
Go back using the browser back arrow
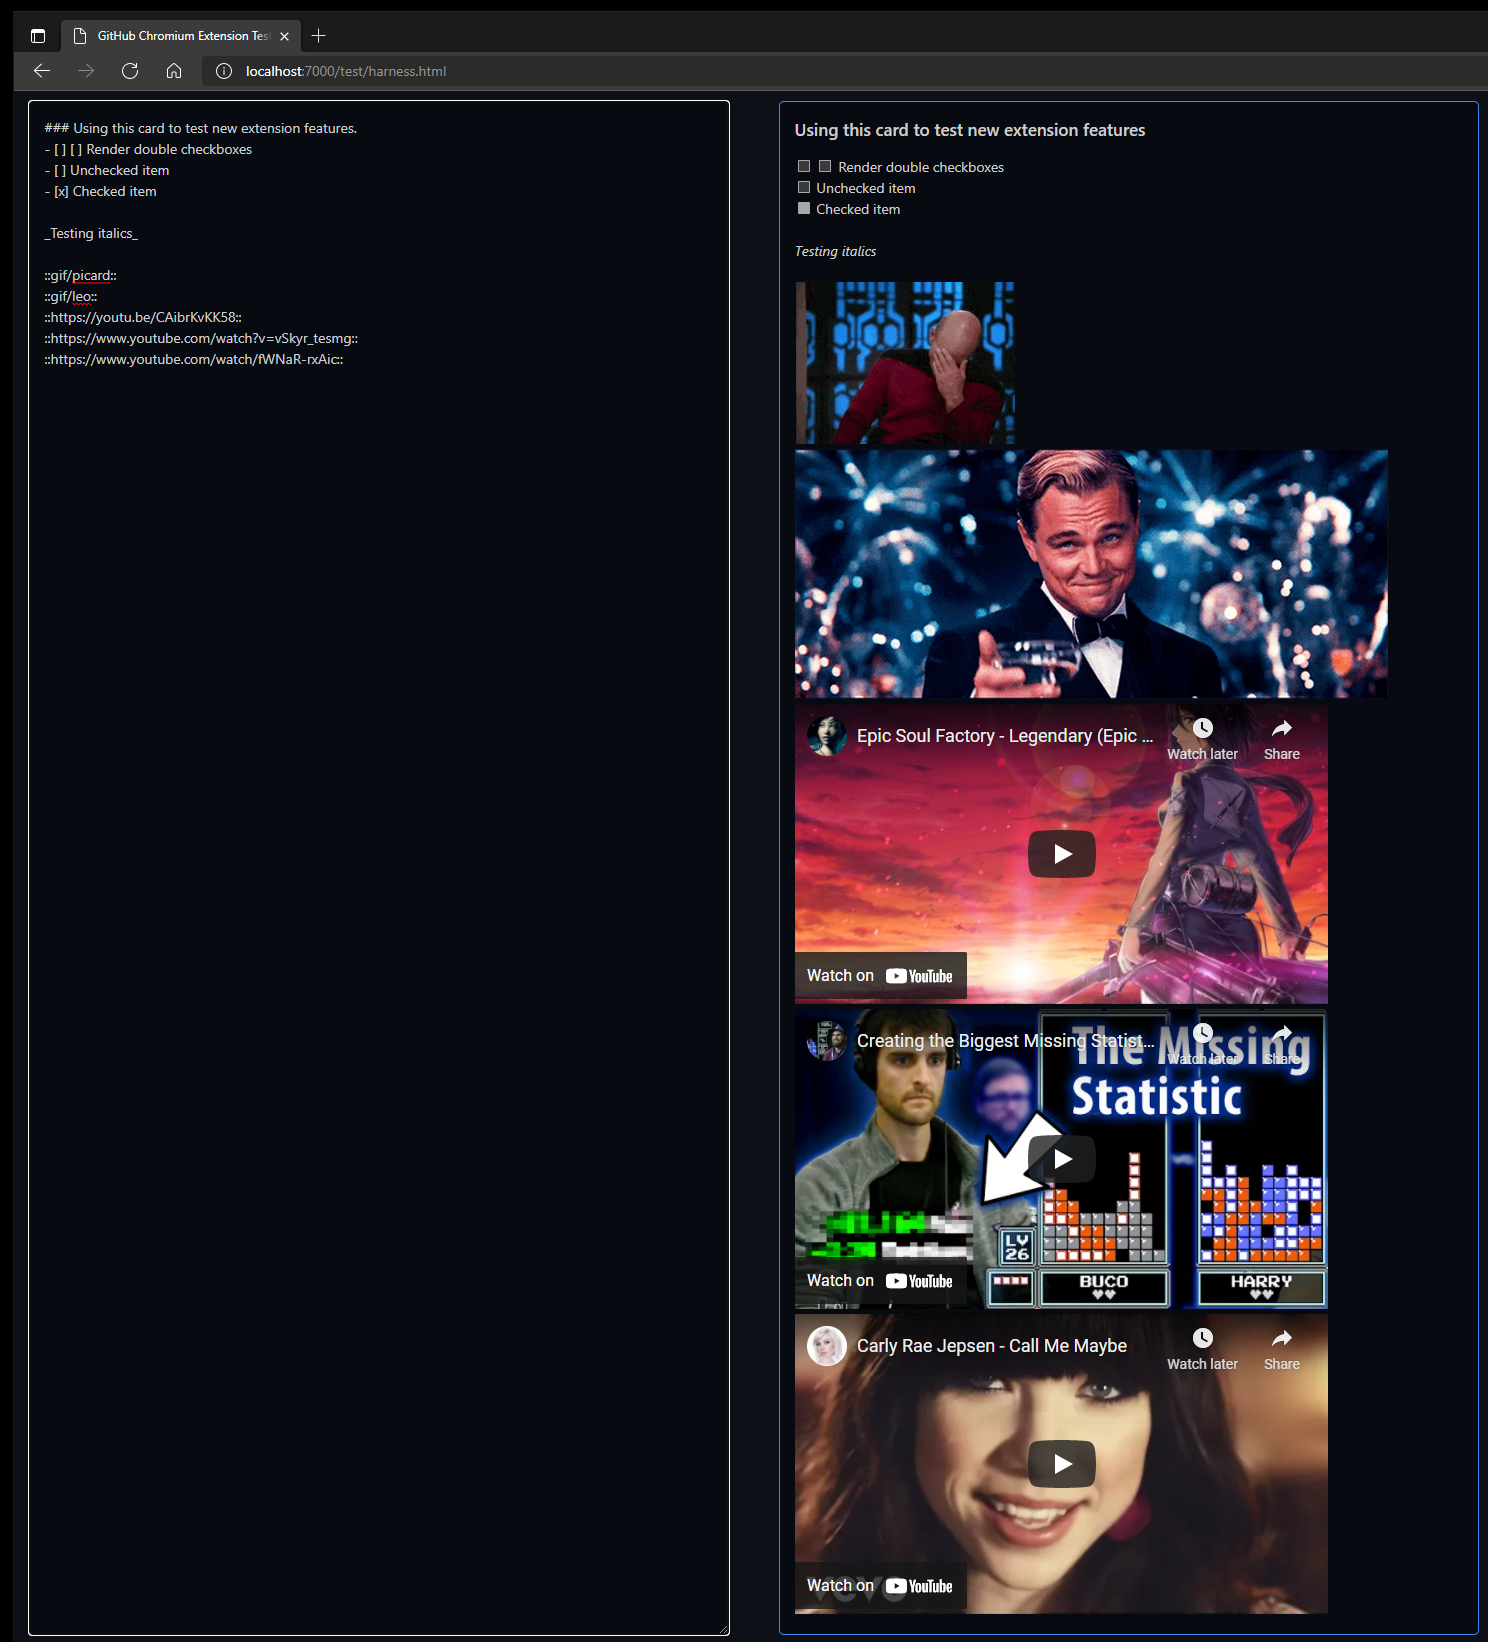click(42, 71)
